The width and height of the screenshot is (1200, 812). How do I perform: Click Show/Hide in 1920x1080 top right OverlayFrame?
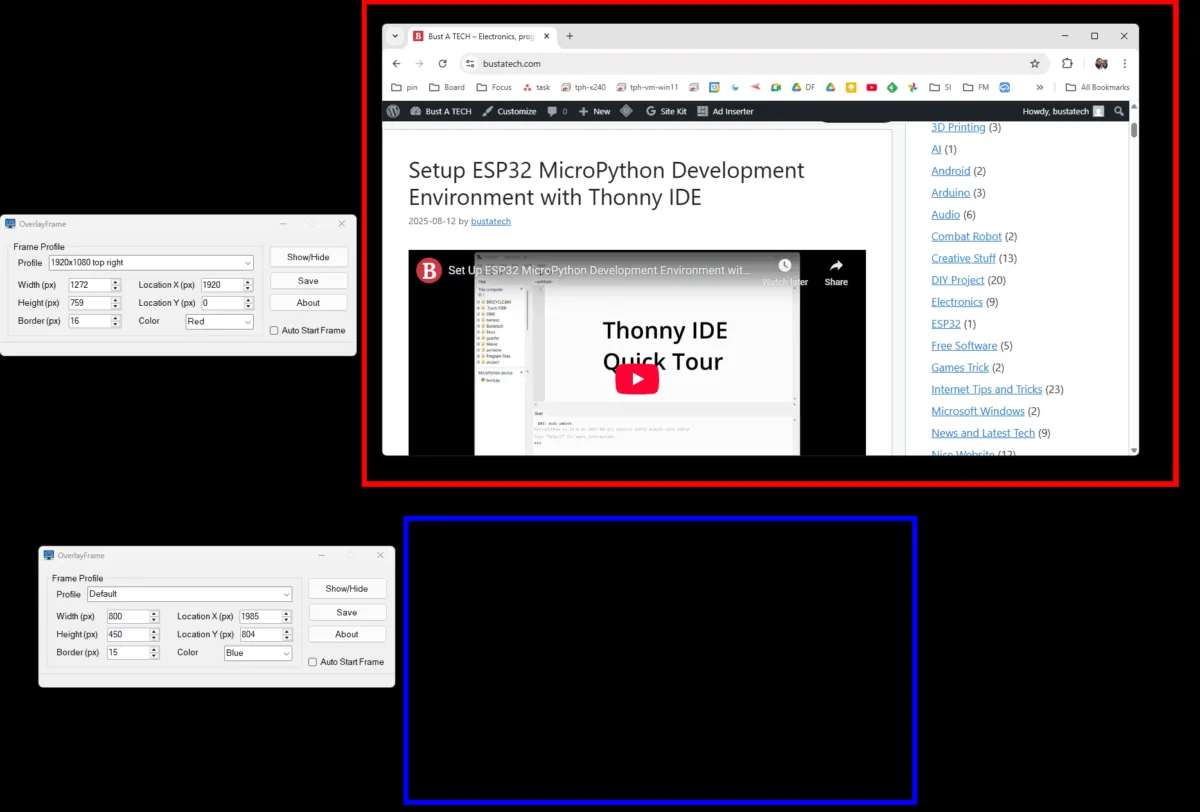[x=308, y=257]
